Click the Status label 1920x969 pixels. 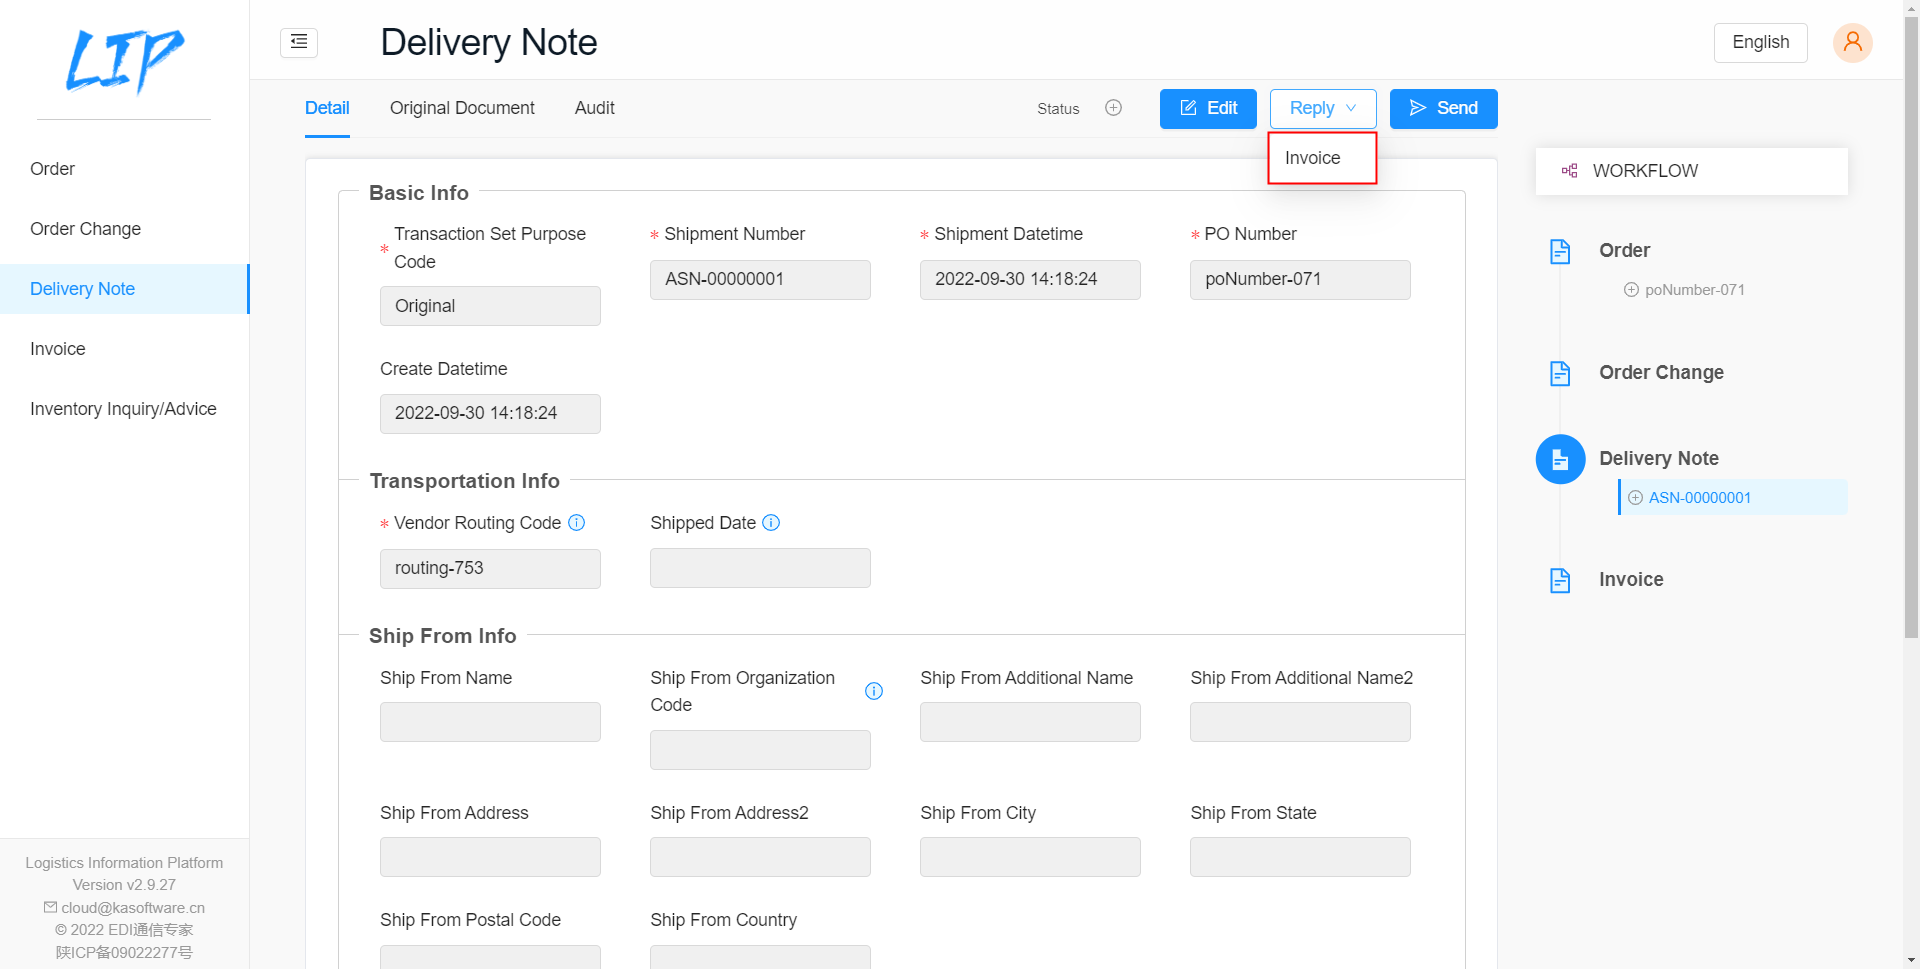coord(1058,109)
